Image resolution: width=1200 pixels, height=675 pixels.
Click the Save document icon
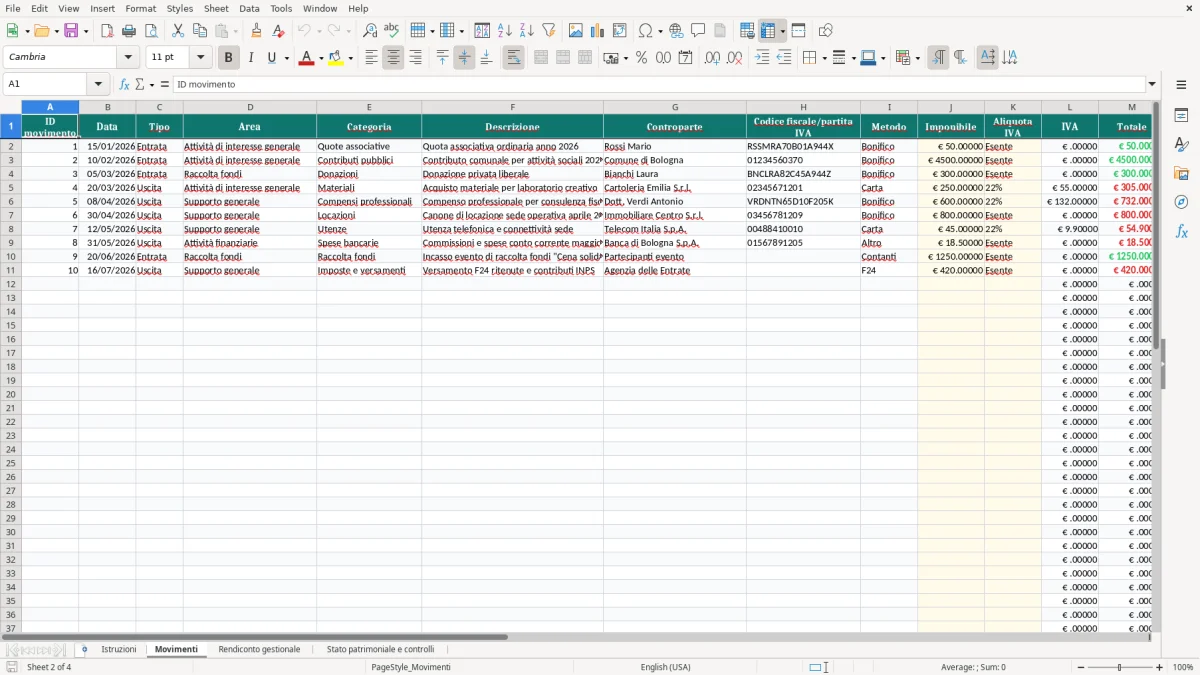71,31
